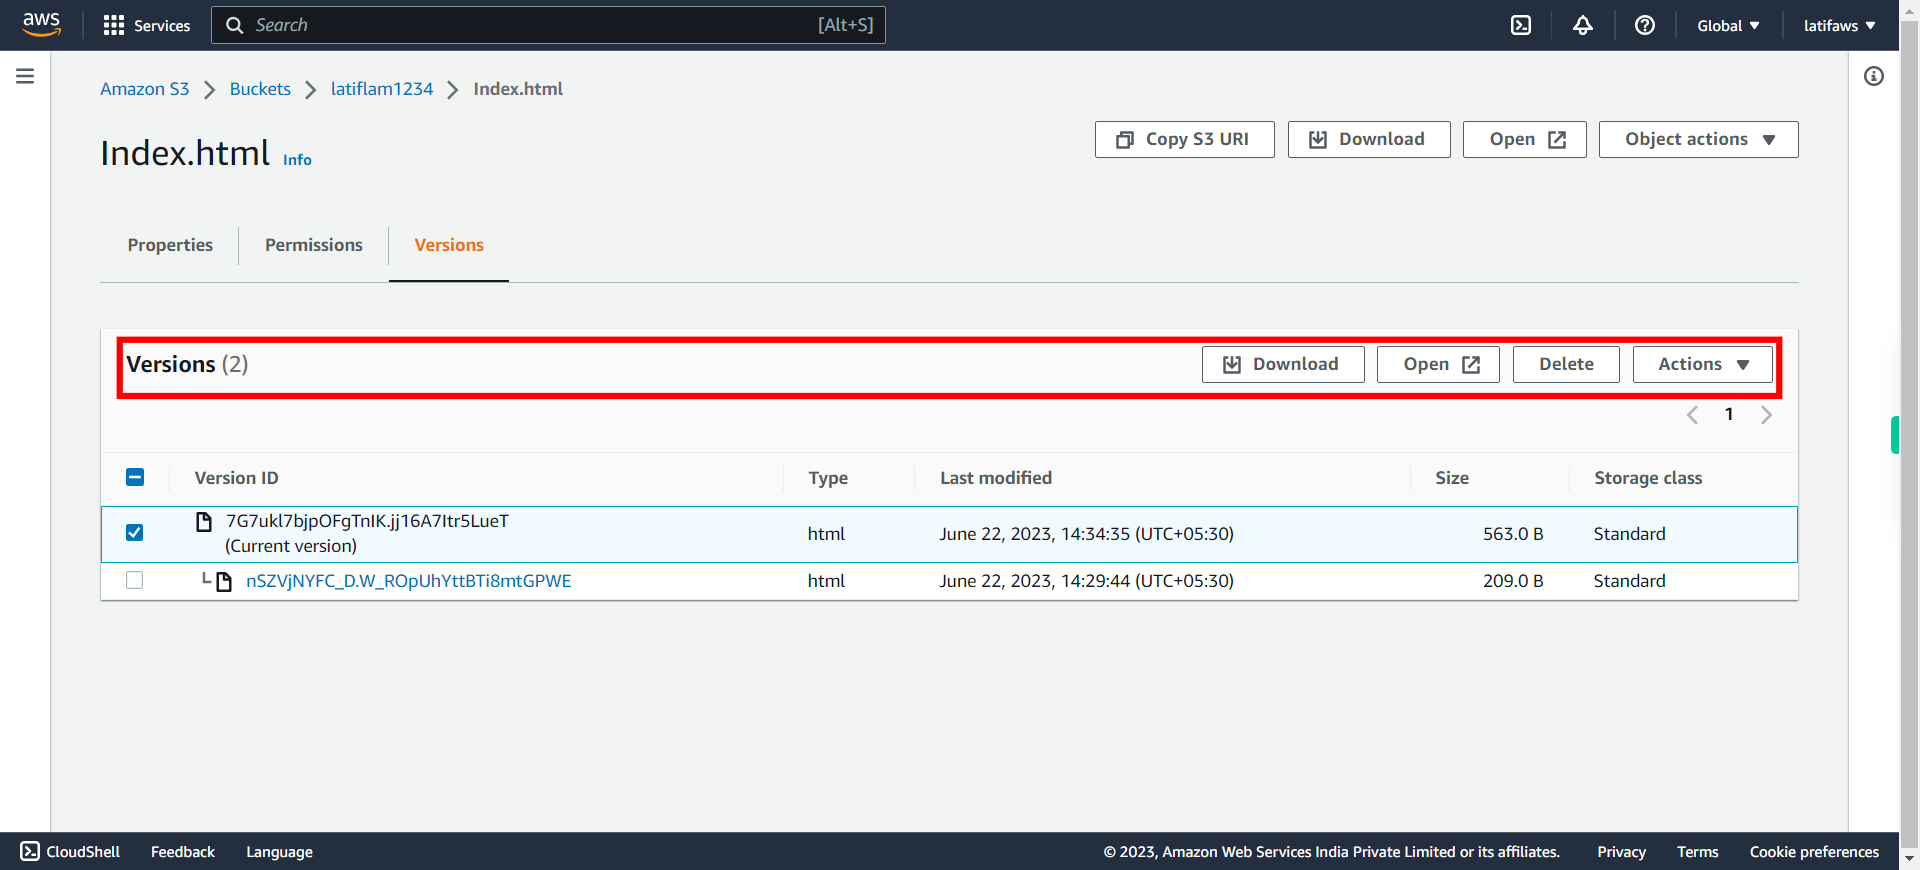Screen dimensions: 1920x870
Task: Click June 22, 2023, 14:29:44 timestamp
Action: [1086, 581]
